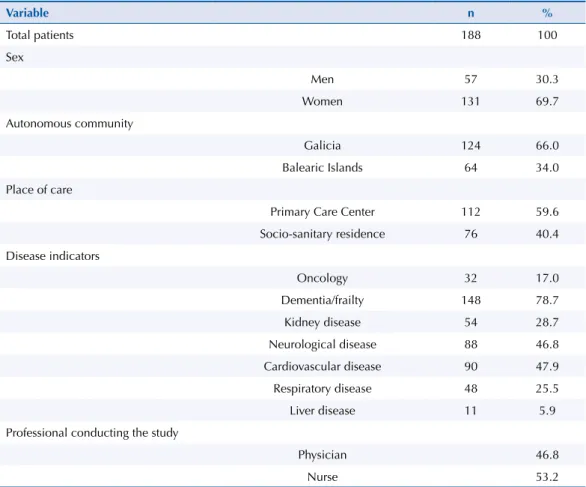Screen dimensions: 586x487
Task: Click the 'Dementia/frailty' label
Action: click(322, 300)
